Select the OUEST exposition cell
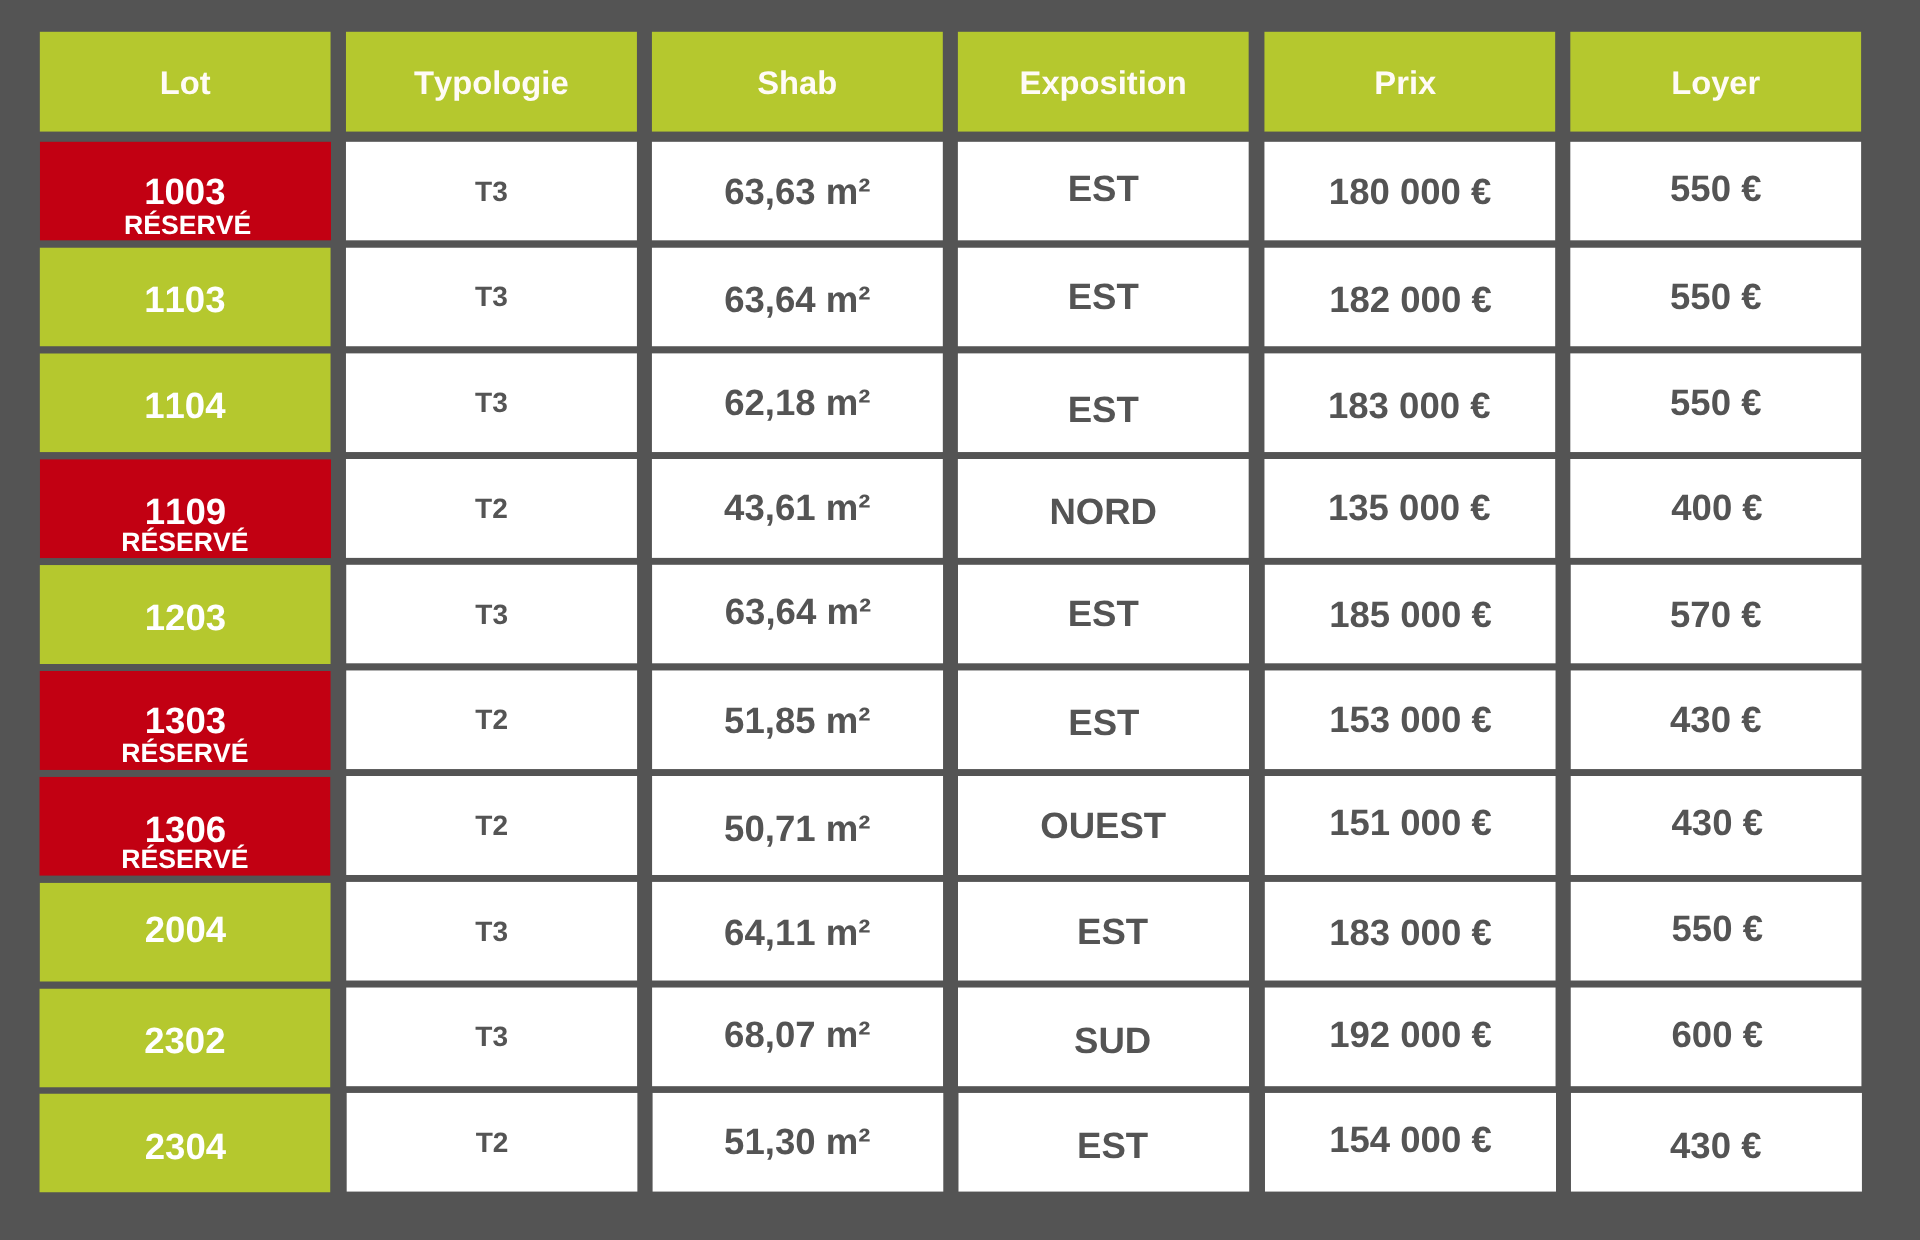This screenshot has height=1240, width=1920. tap(1103, 826)
